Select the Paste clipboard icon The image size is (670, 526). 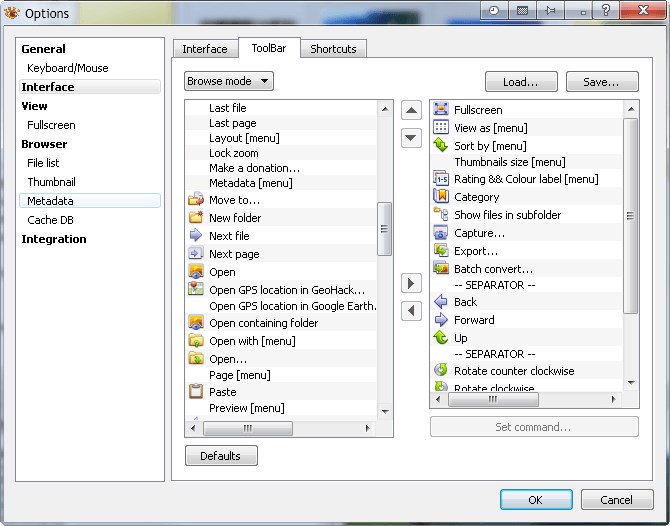pyautogui.click(x=196, y=391)
